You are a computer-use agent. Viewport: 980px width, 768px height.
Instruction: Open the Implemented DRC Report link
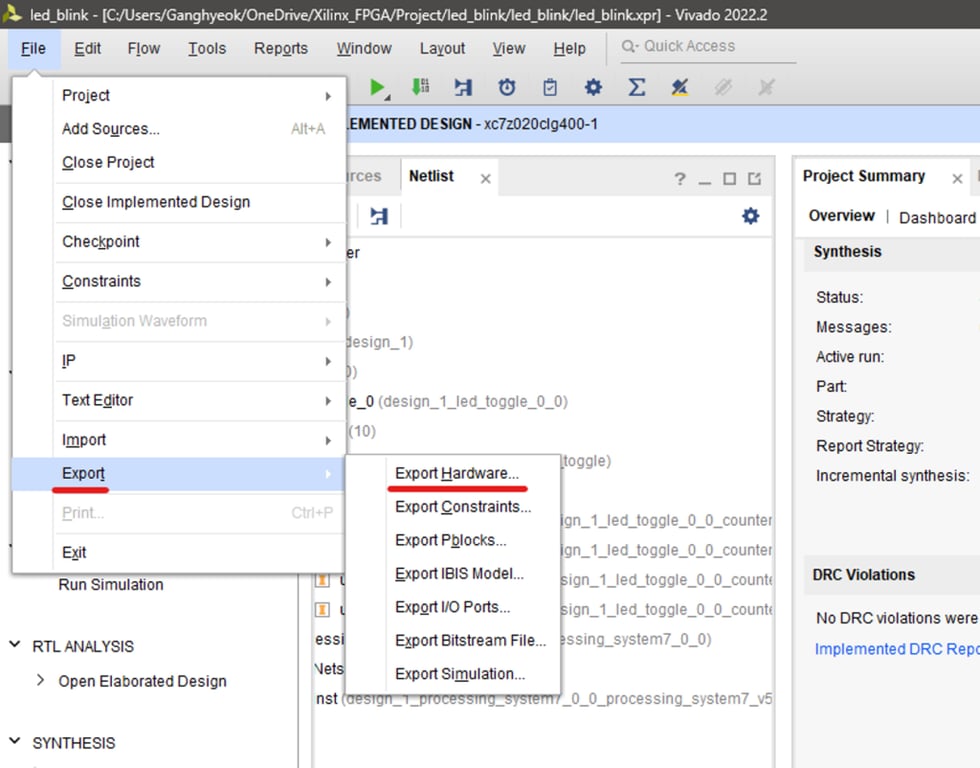pyautogui.click(x=896, y=649)
